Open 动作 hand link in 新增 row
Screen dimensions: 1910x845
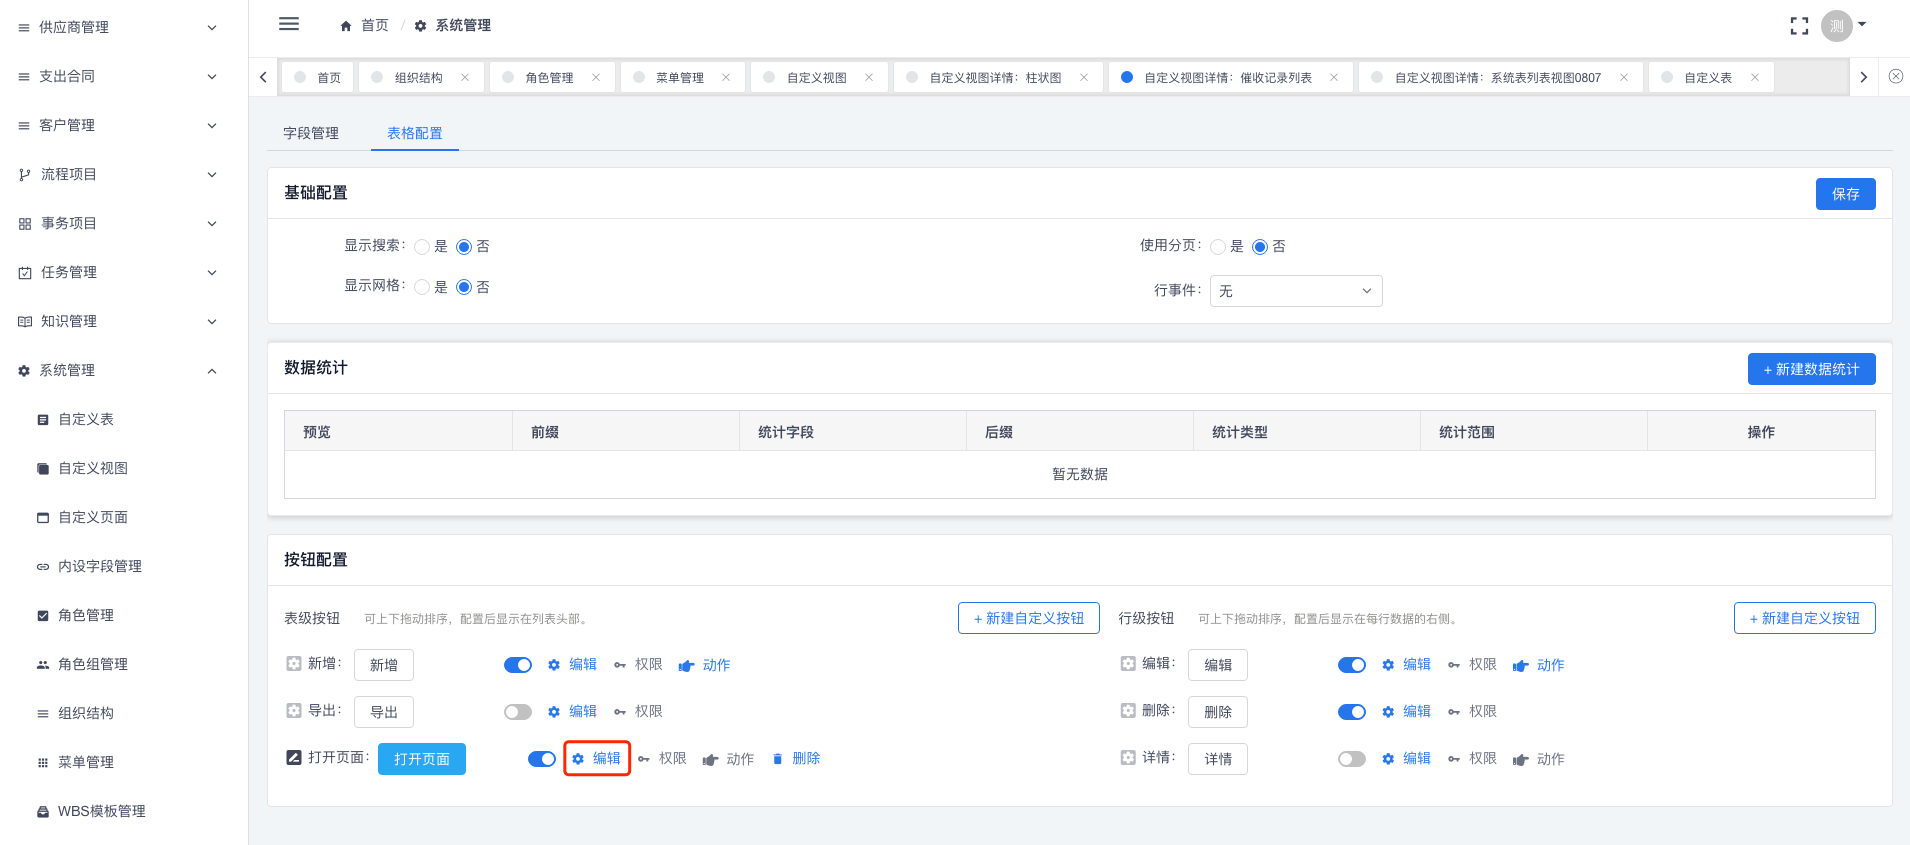pyautogui.click(x=704, y=665)
